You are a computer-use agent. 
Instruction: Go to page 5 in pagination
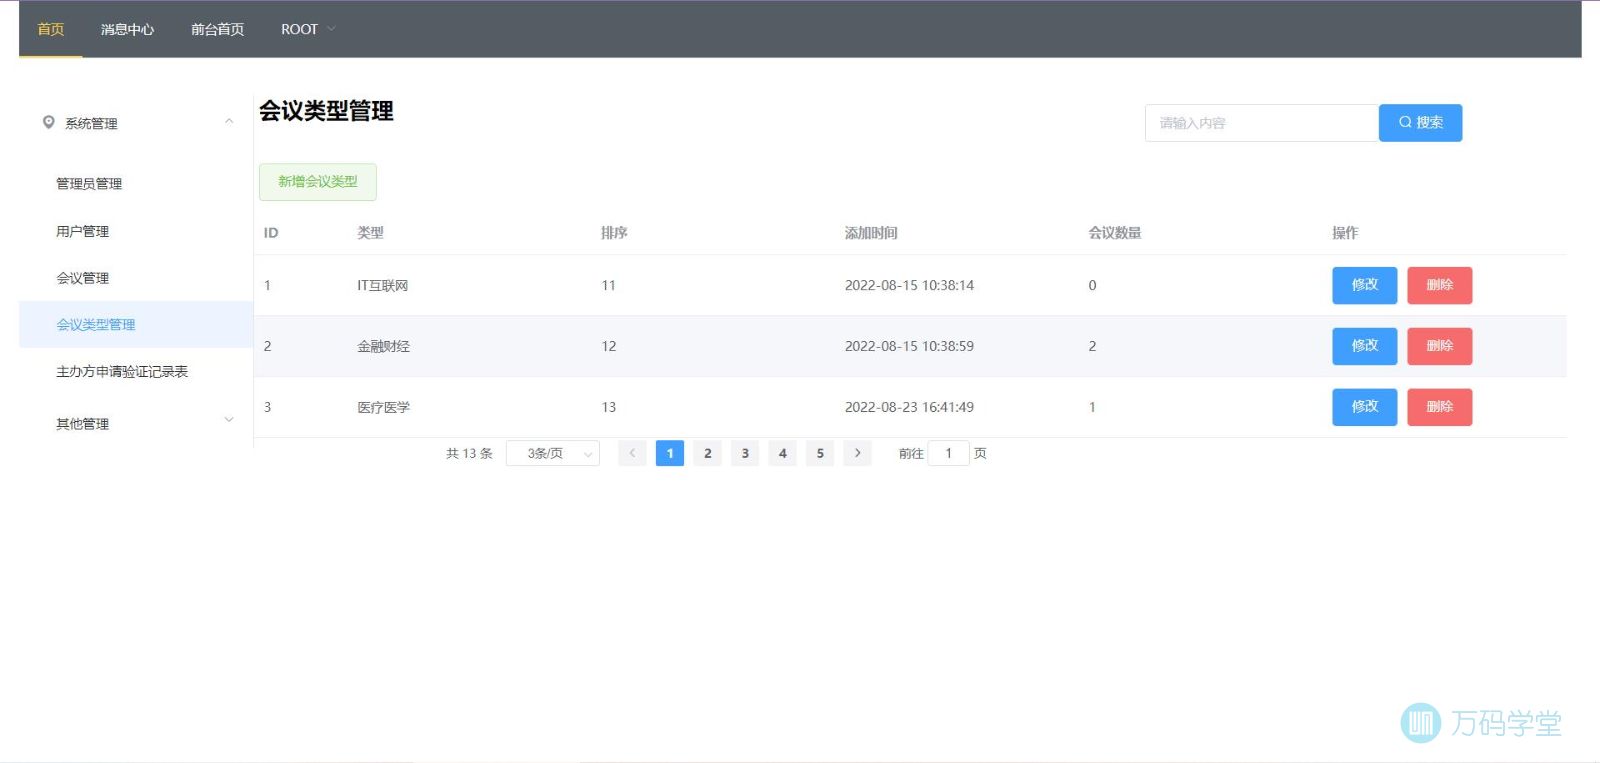click(820, 453)
